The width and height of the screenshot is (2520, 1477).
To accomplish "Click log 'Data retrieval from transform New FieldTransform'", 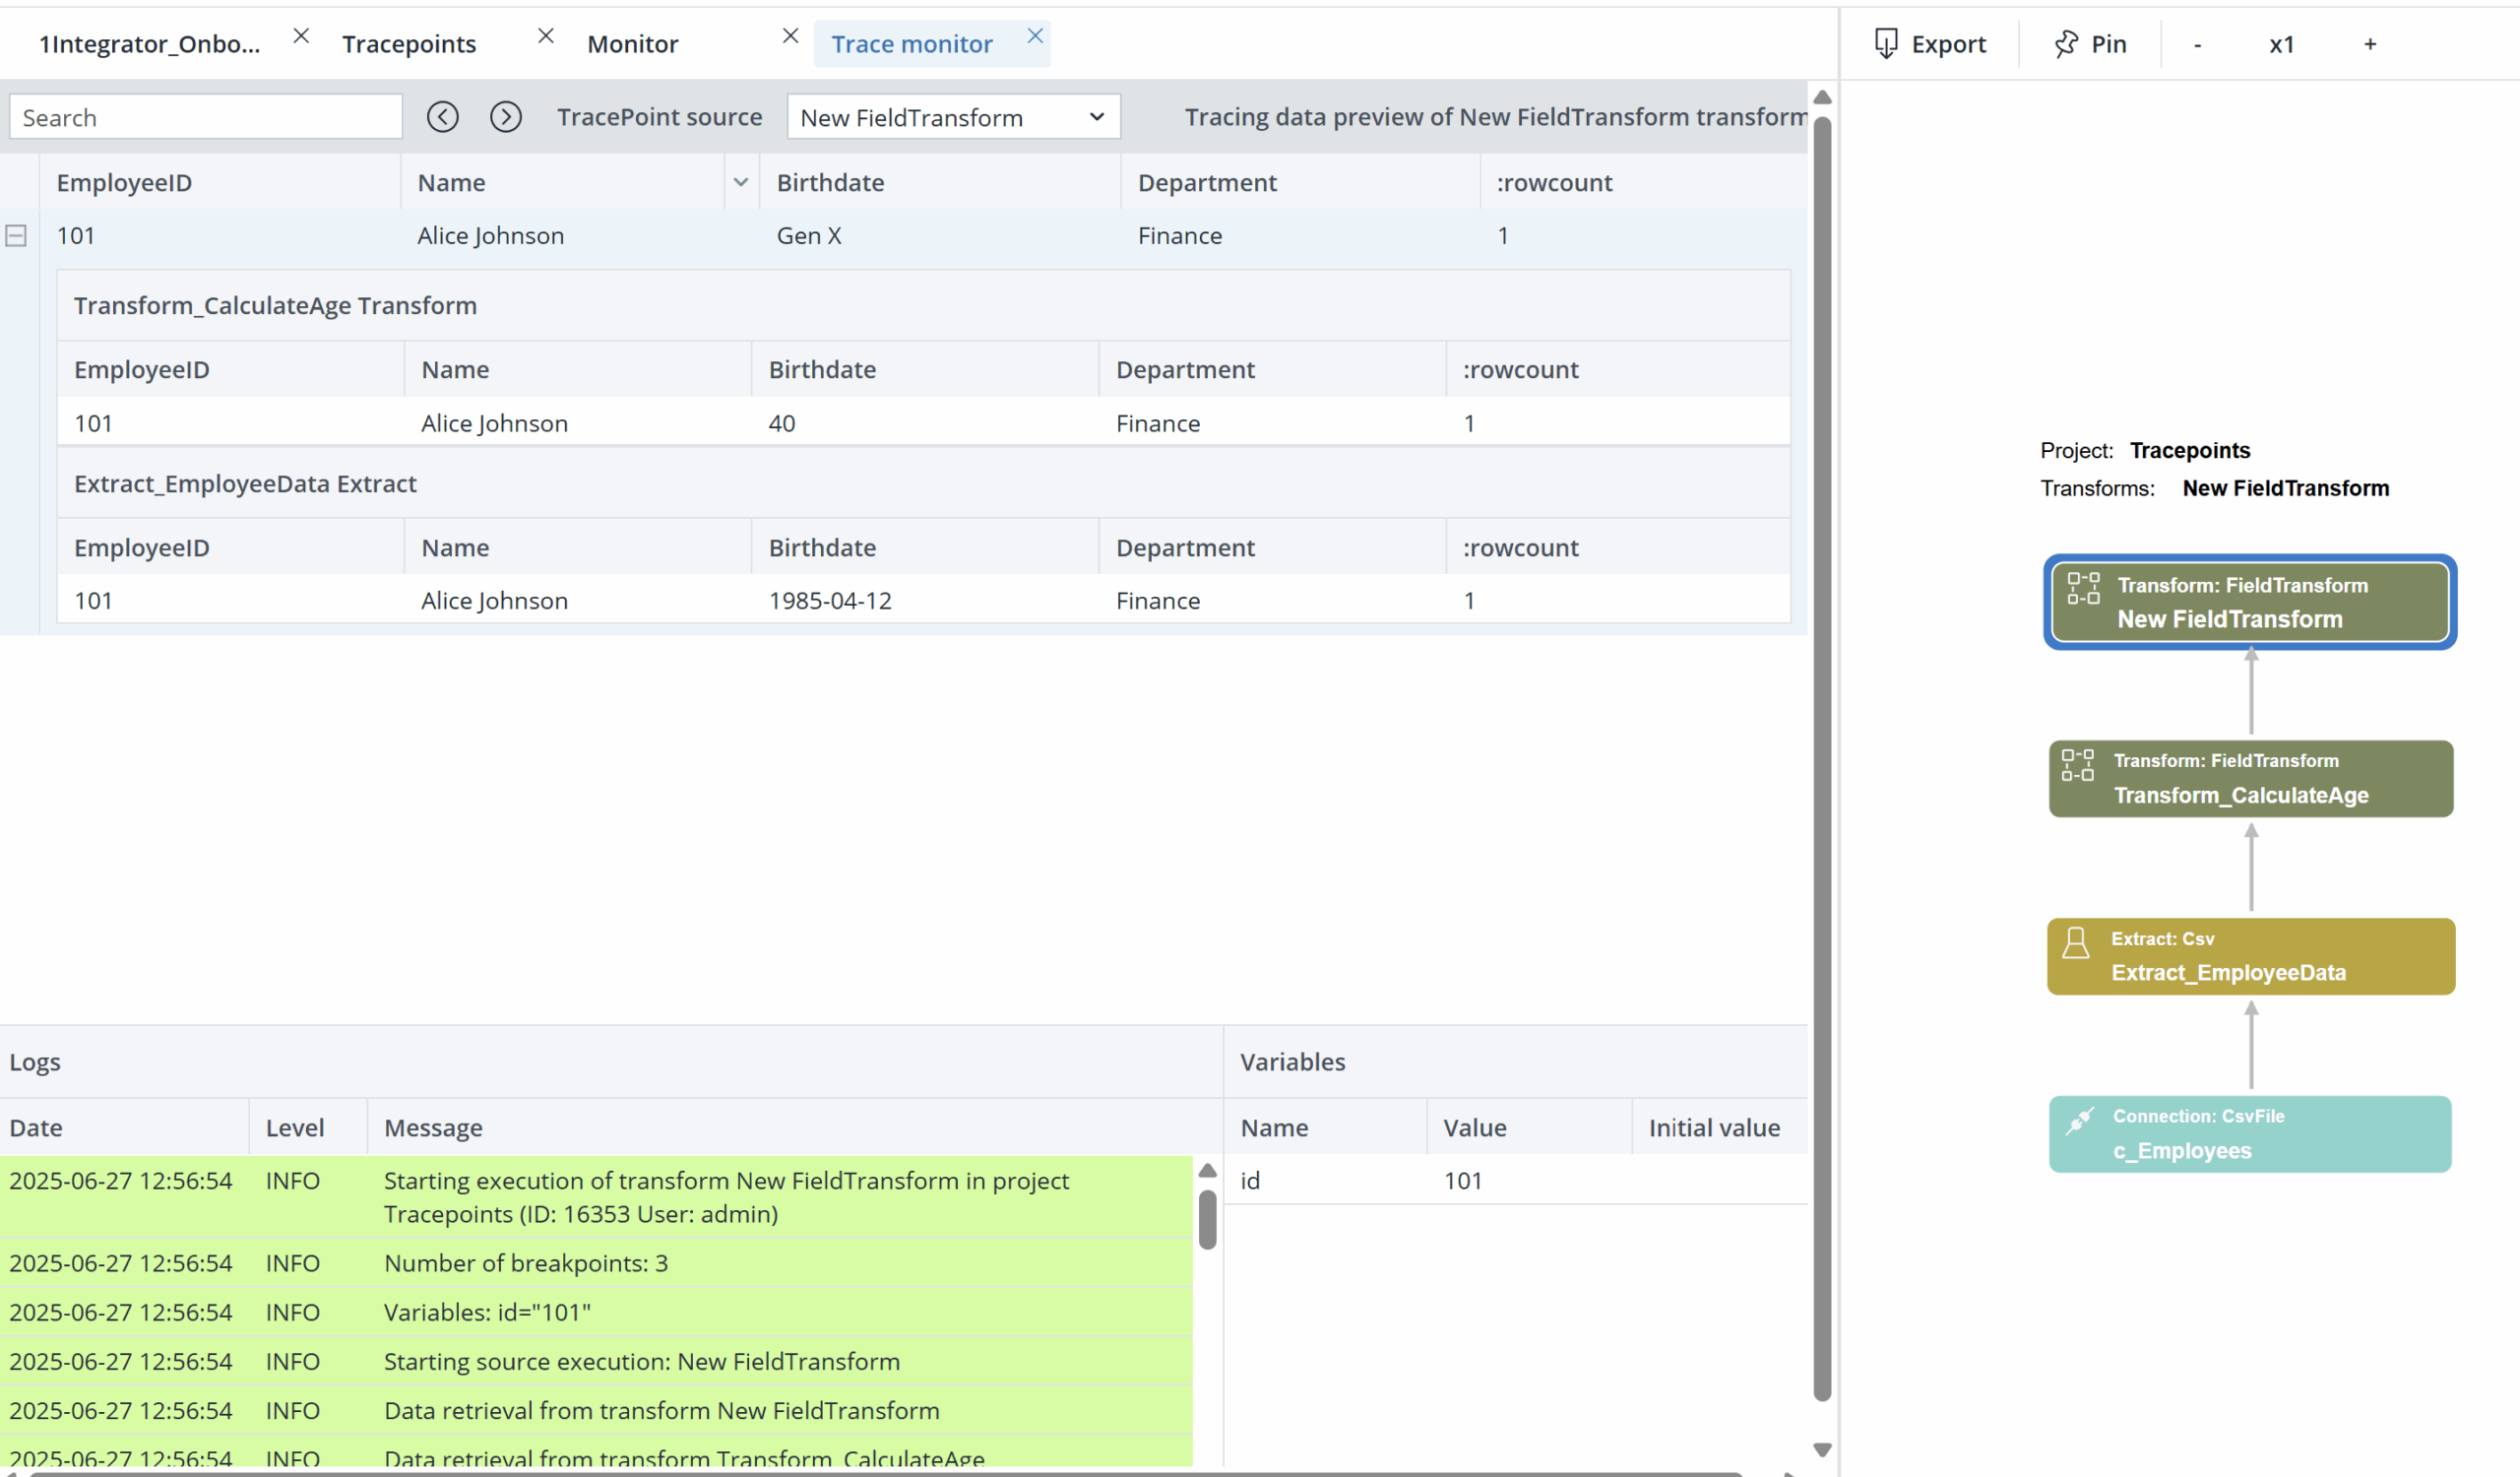I will (662, 1410).
